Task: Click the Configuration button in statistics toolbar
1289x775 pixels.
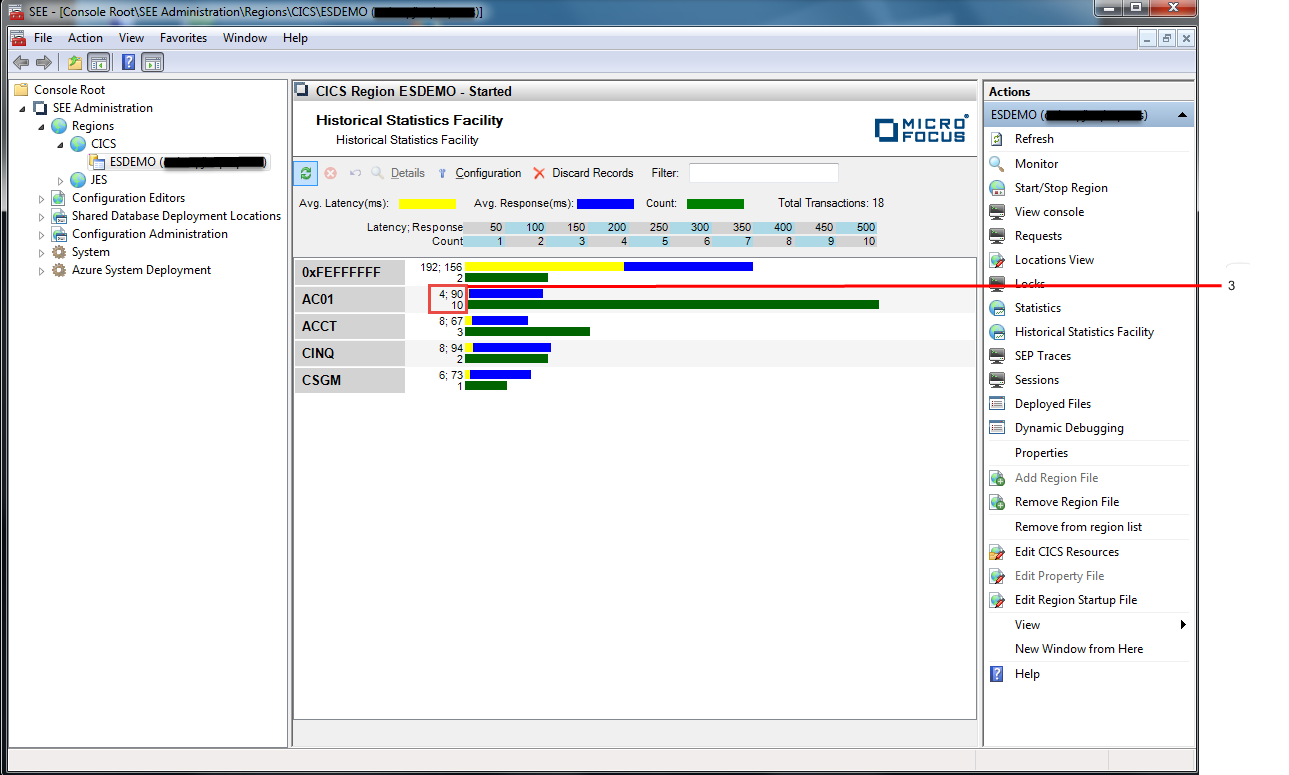Action: click(487, 173)
